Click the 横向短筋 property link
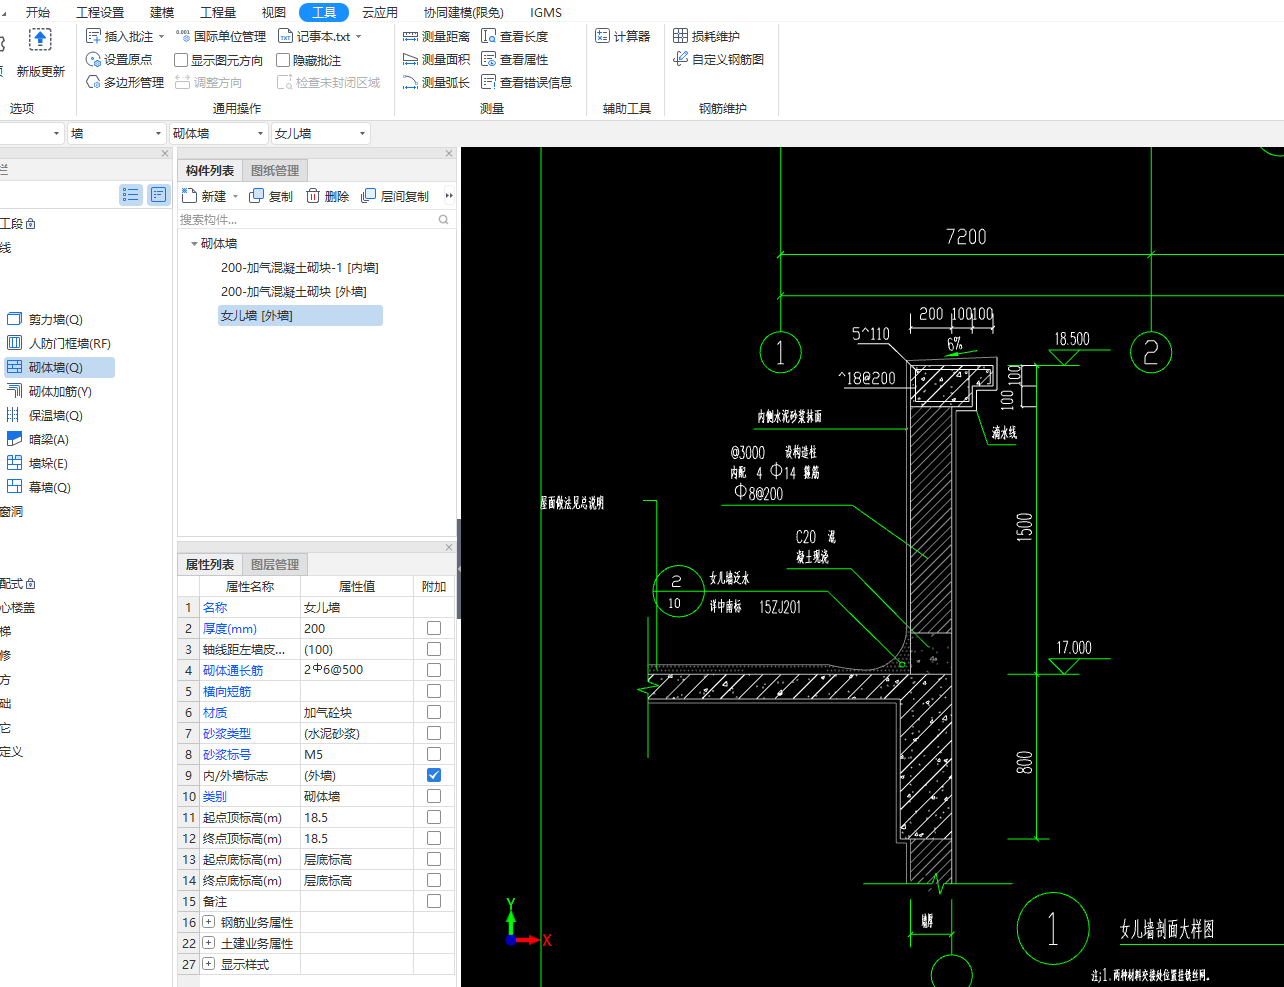The height and width of the screenshot is (987, 1284). [x=227, y=691]
